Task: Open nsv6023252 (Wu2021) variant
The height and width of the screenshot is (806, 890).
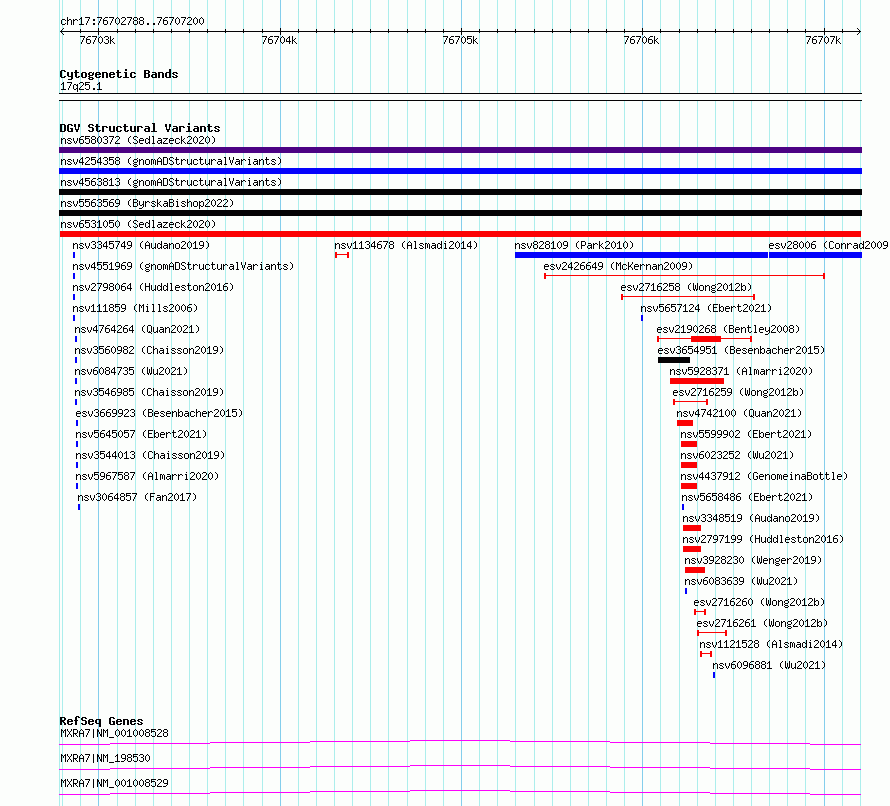Action: [x=737, y=455]
